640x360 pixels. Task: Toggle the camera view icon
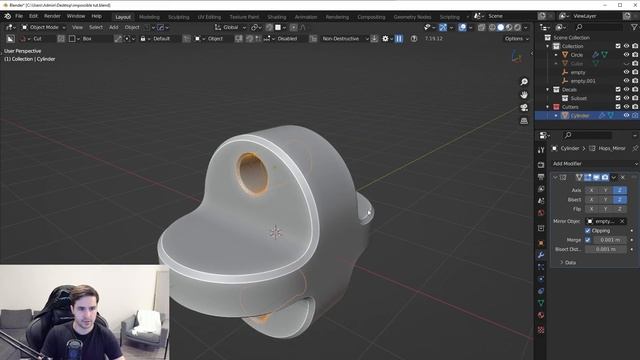pyautogui.click(x=524, y=108)
